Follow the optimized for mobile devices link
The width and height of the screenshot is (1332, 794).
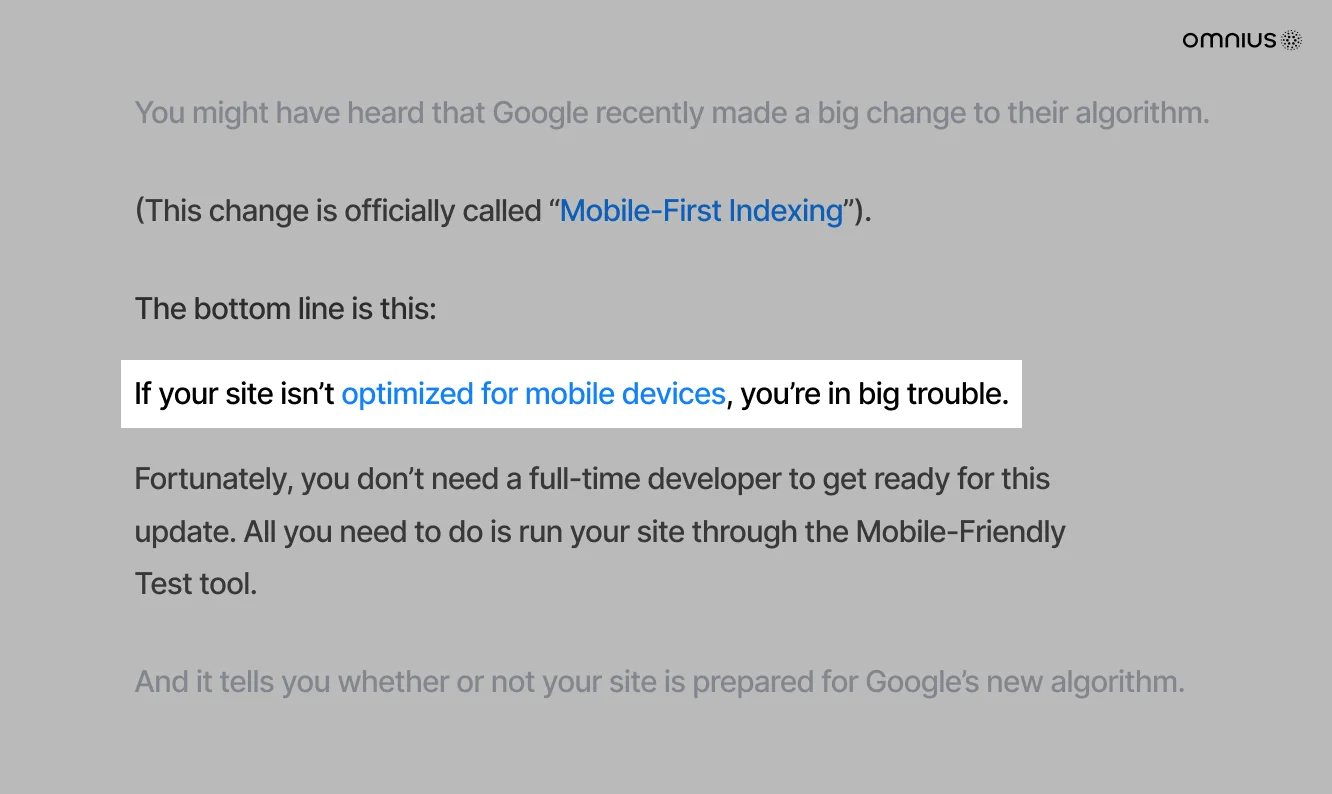(x=533, y=394)
